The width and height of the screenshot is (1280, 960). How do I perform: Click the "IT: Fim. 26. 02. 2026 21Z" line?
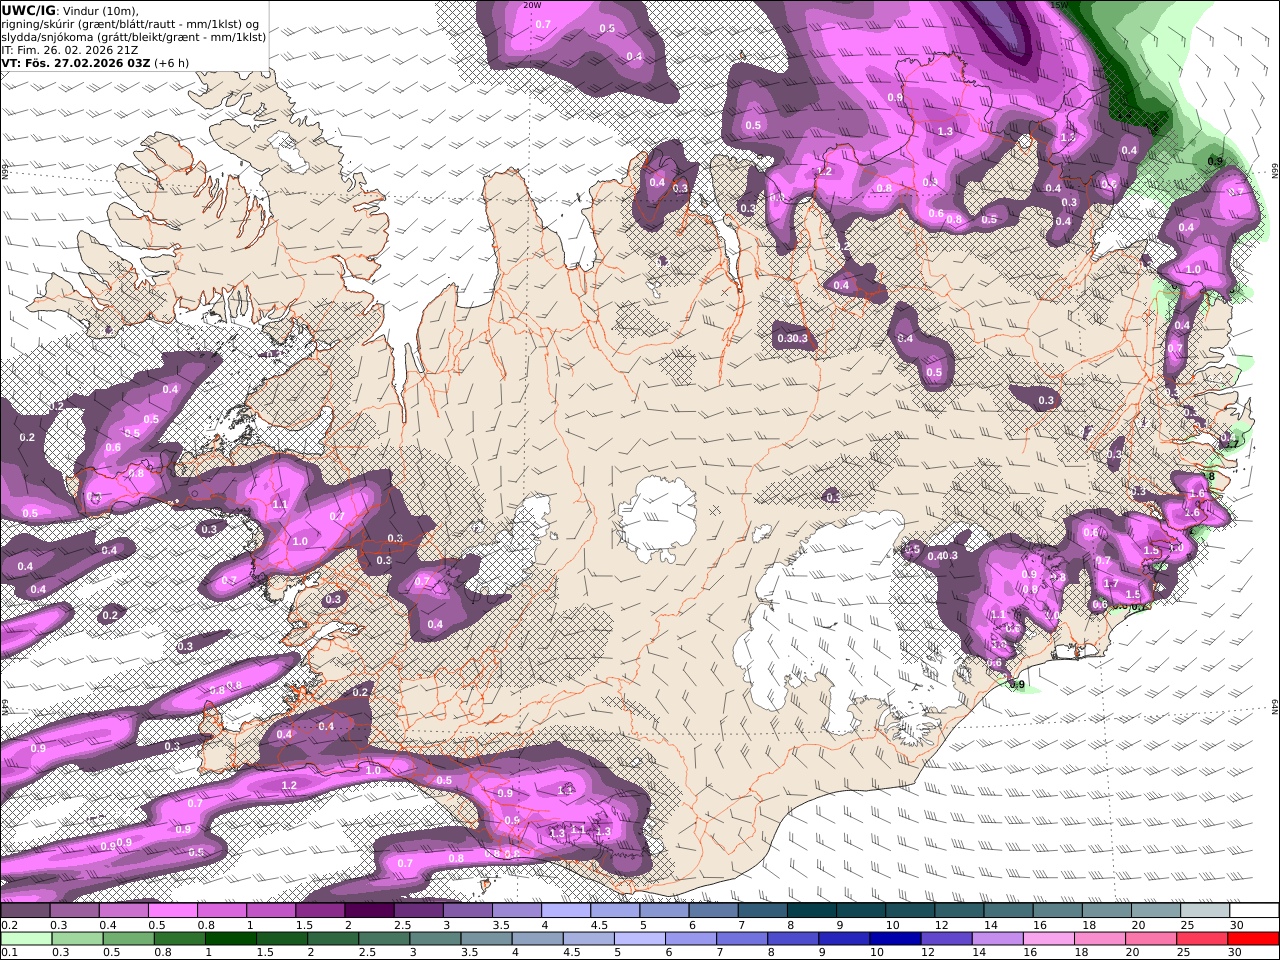click(69, 49)
